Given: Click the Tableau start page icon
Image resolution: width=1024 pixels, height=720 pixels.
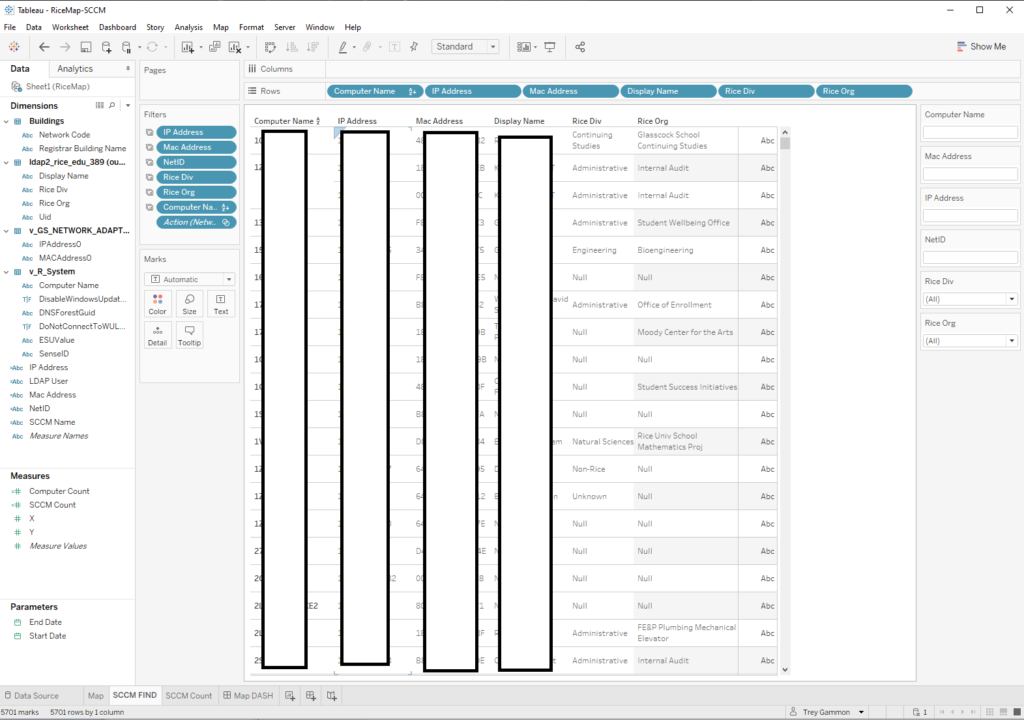Looking at the screenshot, I should coord(14,47).
